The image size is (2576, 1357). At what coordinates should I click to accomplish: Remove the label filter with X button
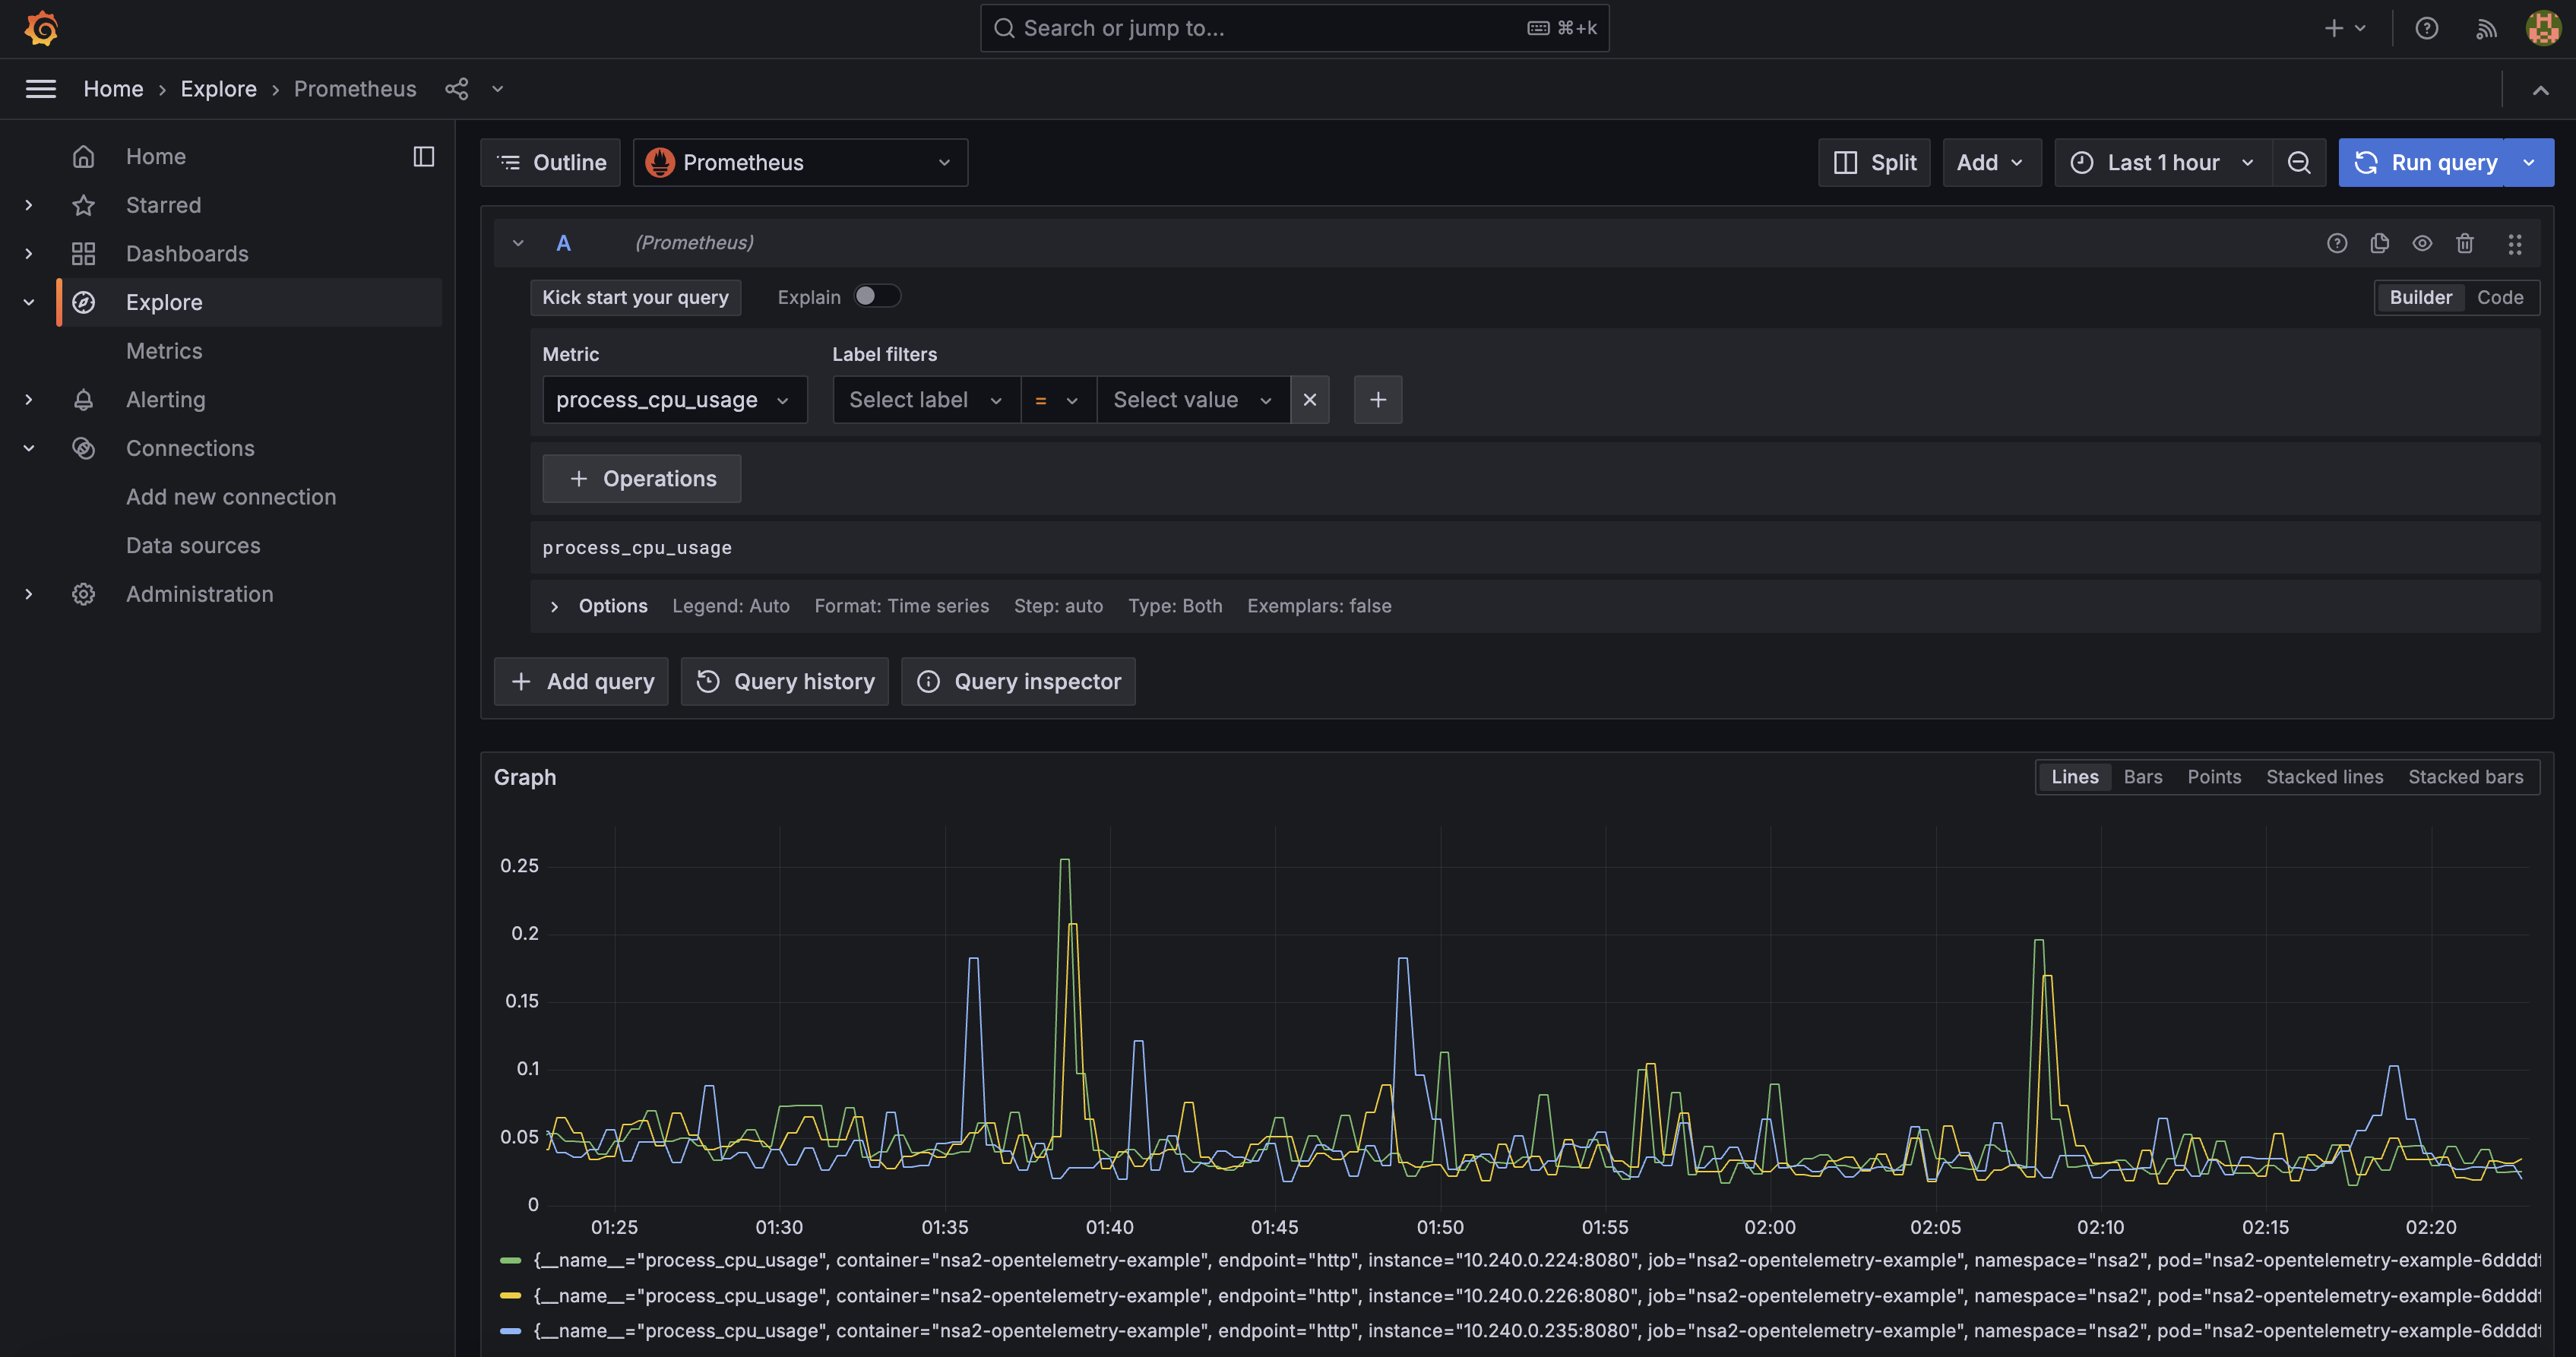(x=1310, y=400)
